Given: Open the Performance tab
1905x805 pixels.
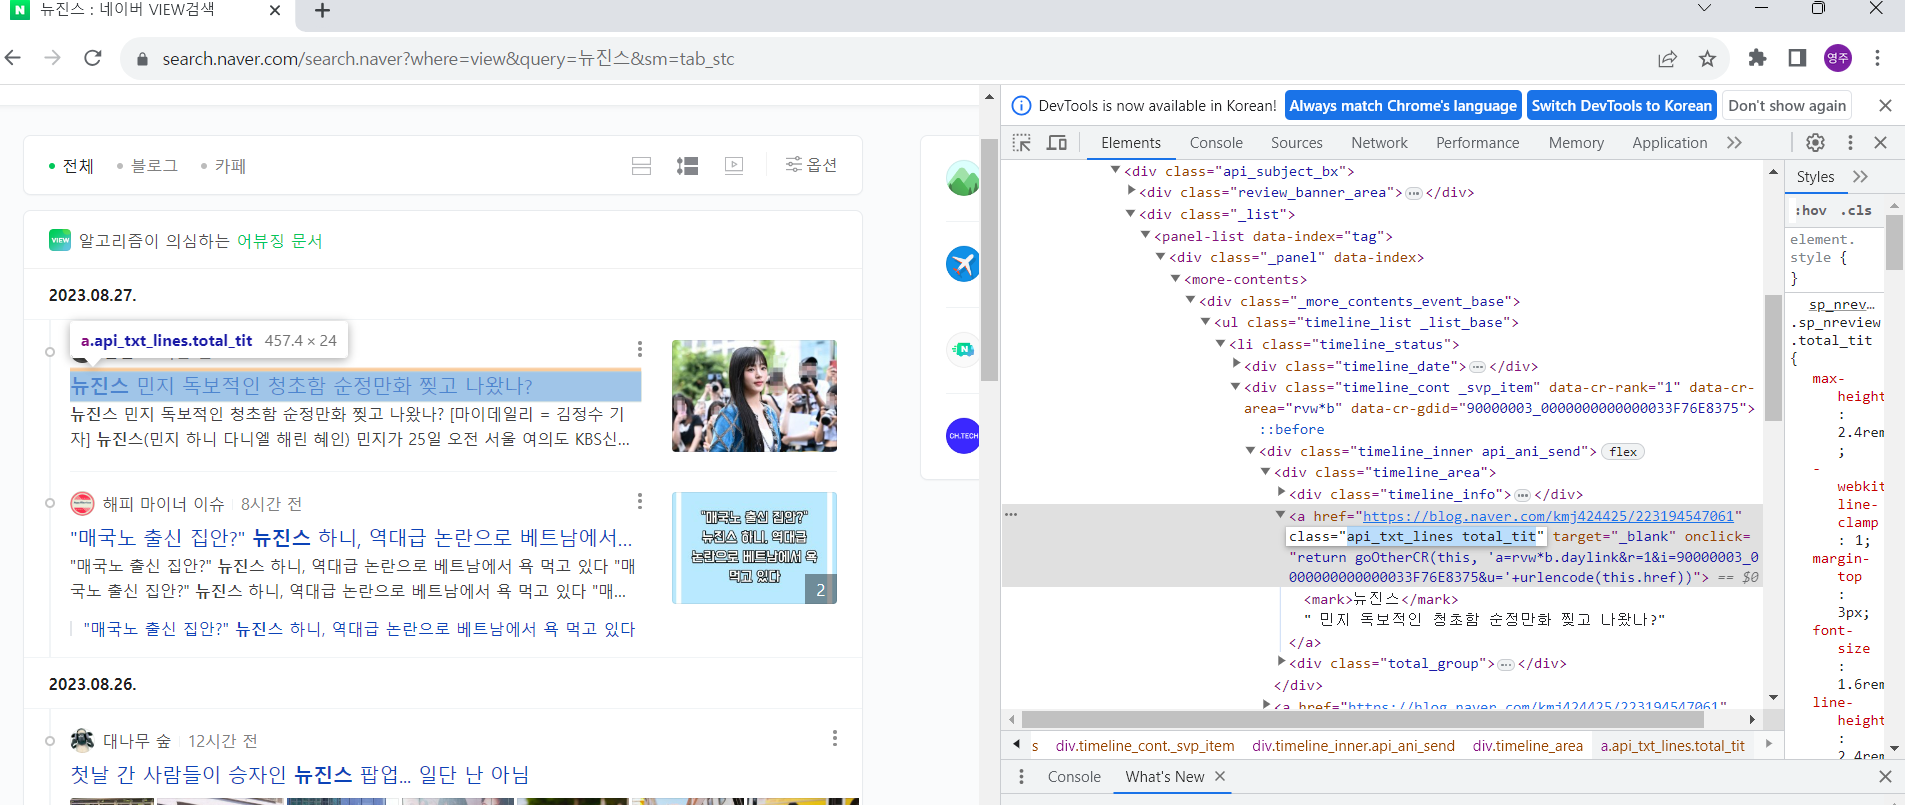Looking at the screenshot, I should tap(1478, 143).
